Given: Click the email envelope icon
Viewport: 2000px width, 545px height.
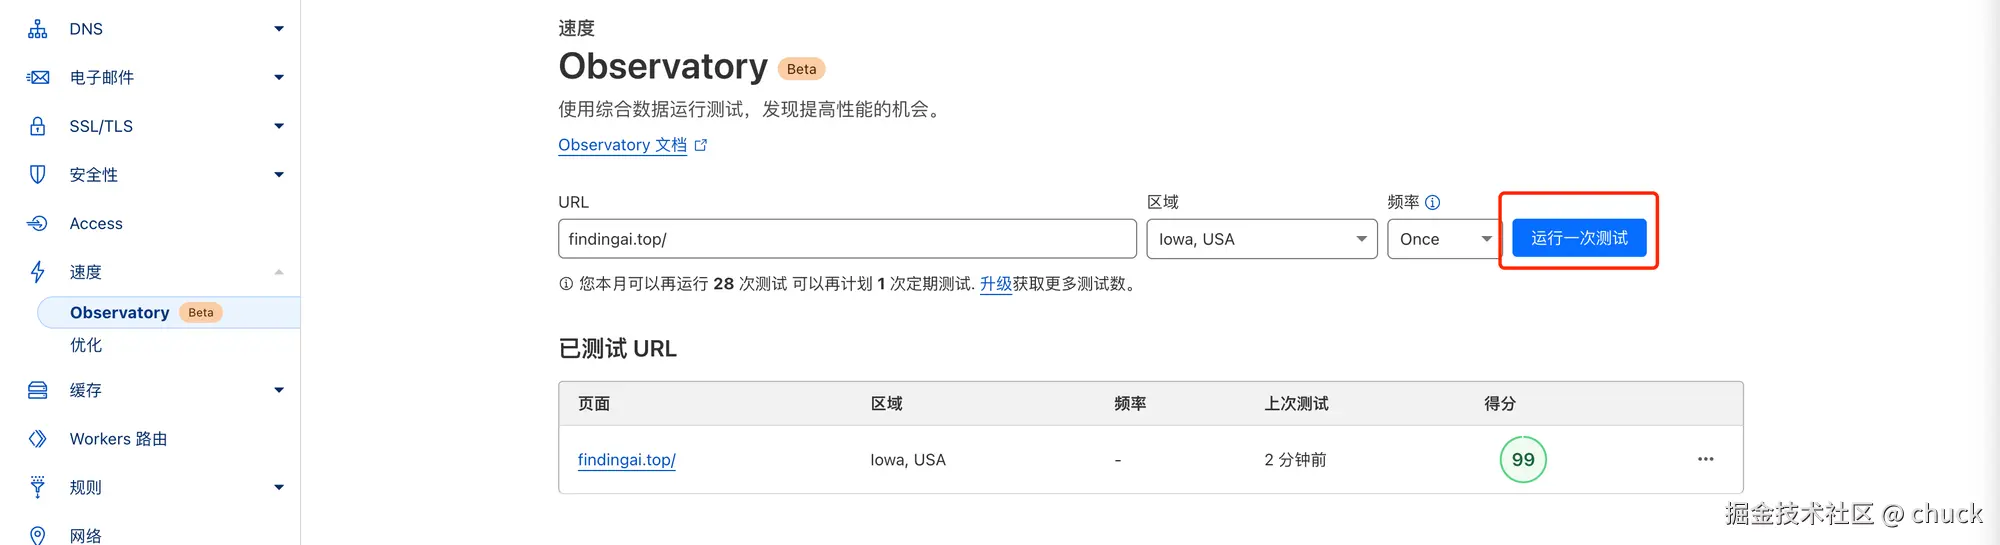Looking at the screenshot, I should pos(37,77).
